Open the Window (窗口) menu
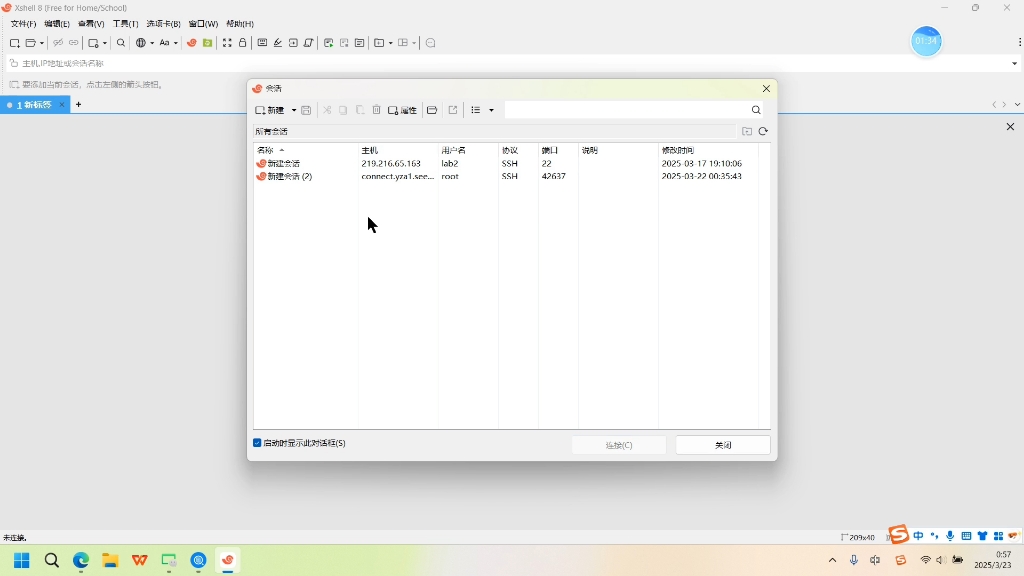Image resolution: width=1024 pixels, height=576 pixels. click(203, 24)
